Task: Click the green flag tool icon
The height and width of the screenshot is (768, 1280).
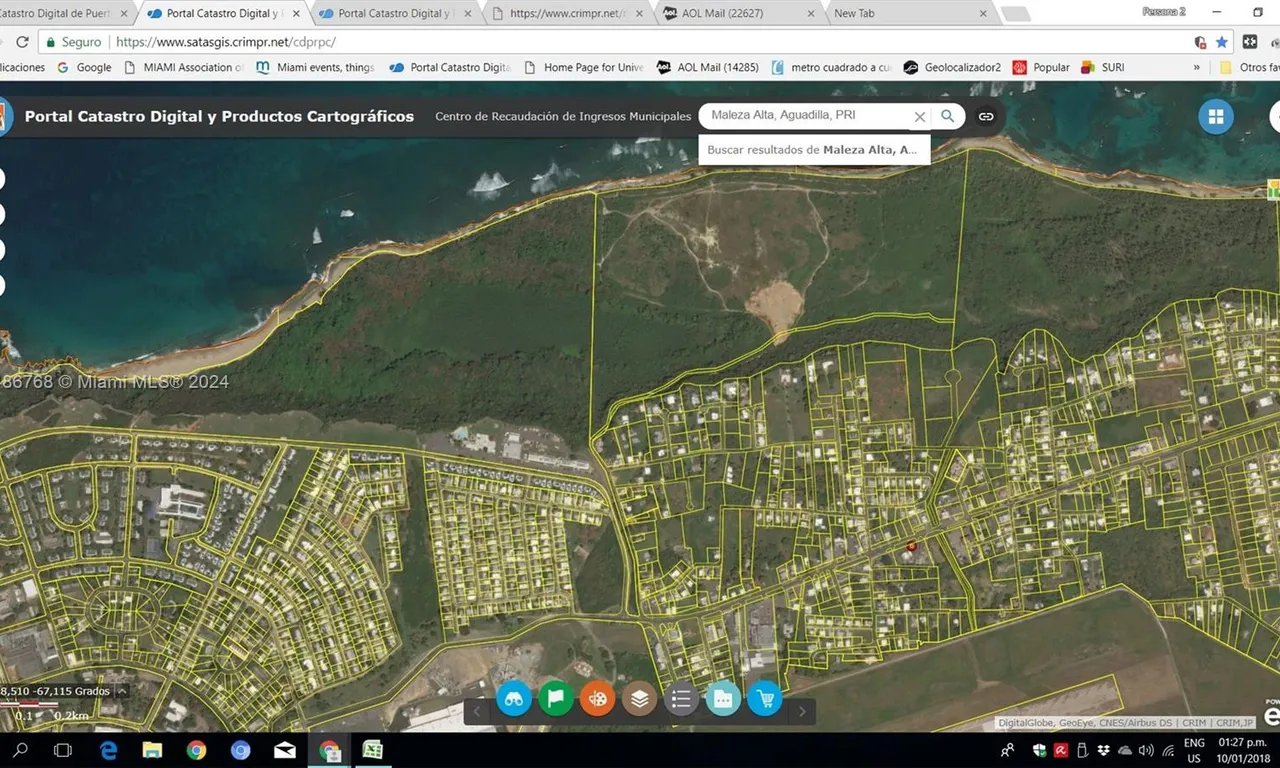Action: pyautogui.click(x=556, y=699)
